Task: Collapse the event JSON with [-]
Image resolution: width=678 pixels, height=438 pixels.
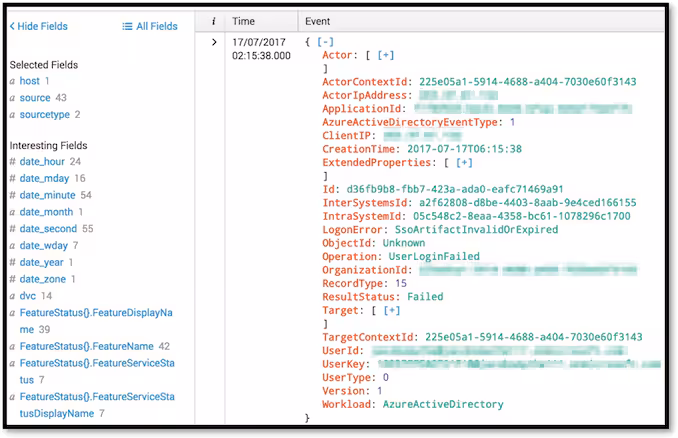Action: pos(326,42)
